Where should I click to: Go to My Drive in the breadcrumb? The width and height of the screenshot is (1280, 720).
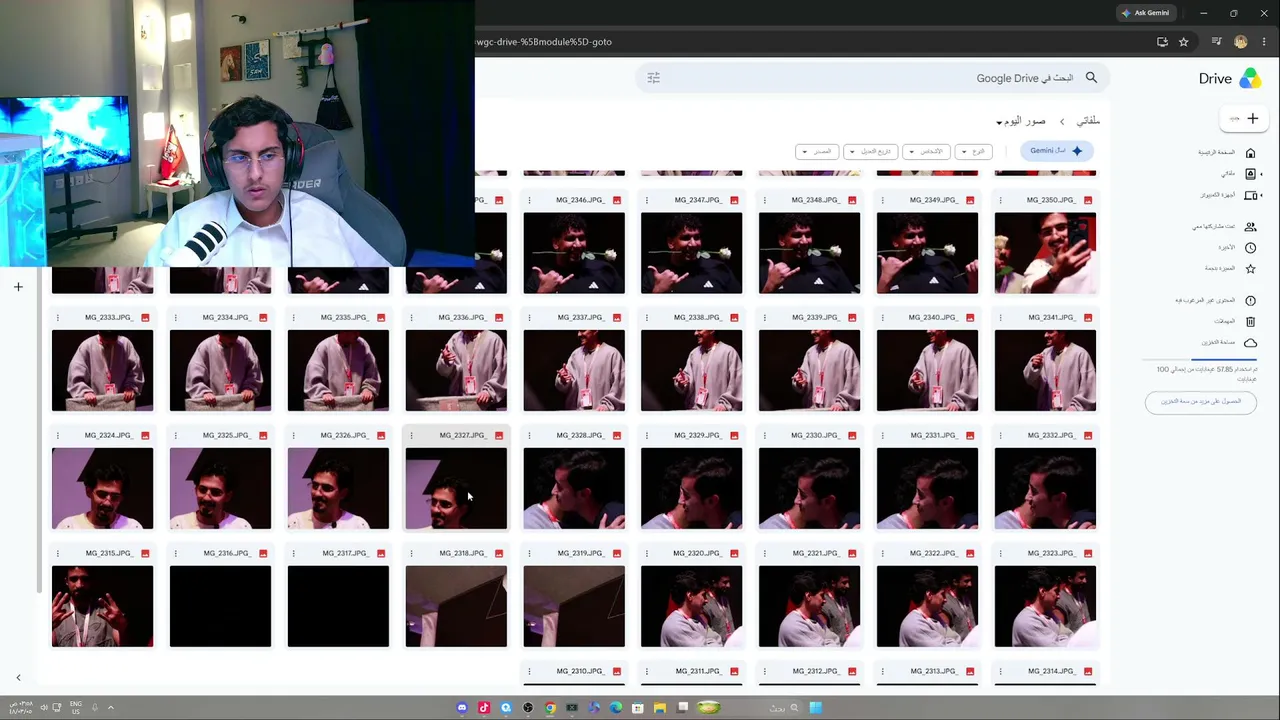tap(1088, 121)
